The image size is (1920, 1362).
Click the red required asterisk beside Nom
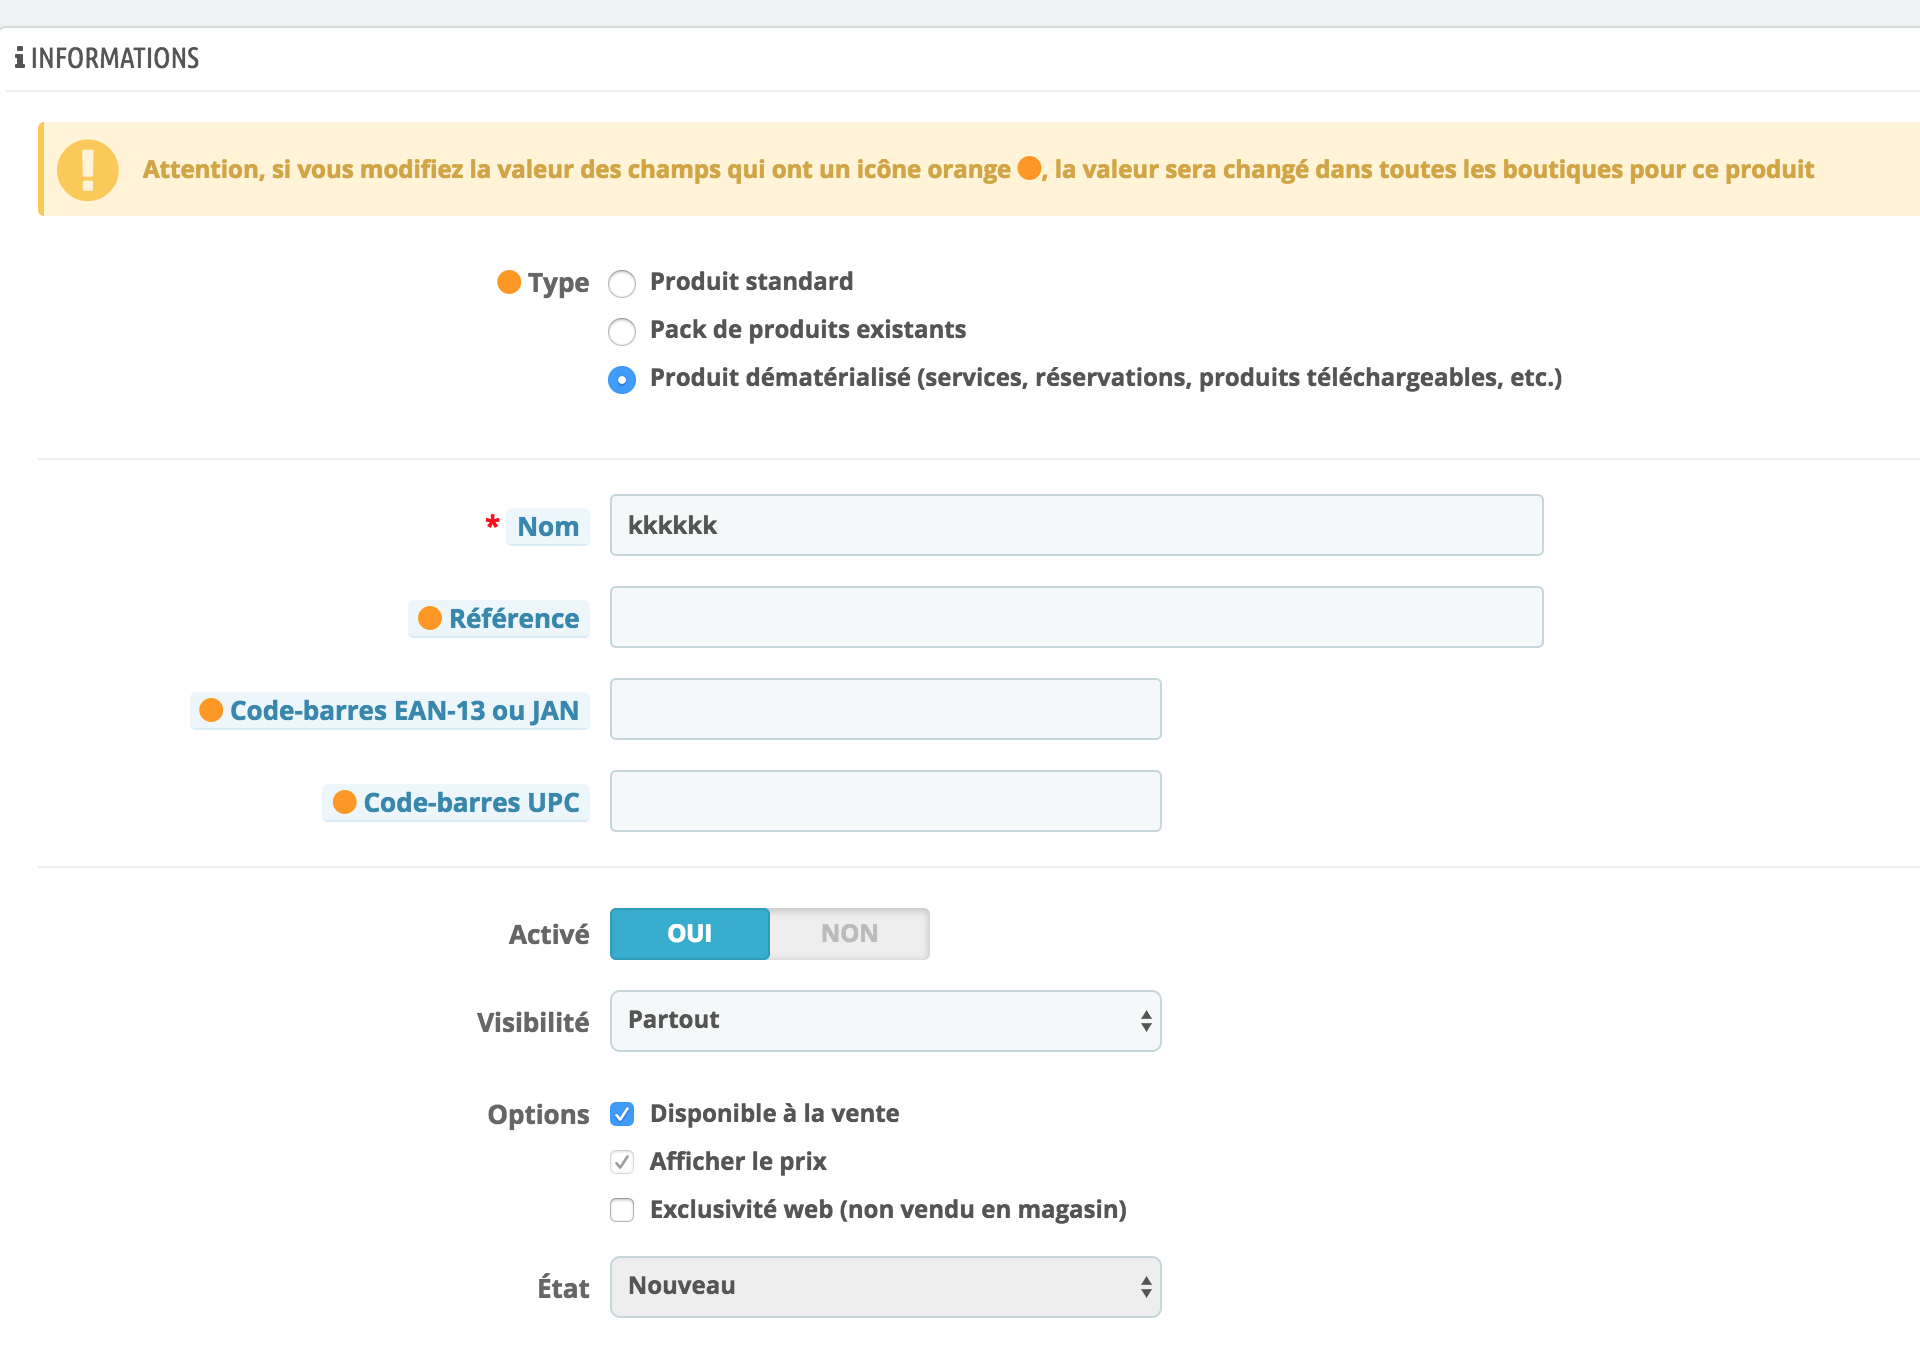coord(492,524)
